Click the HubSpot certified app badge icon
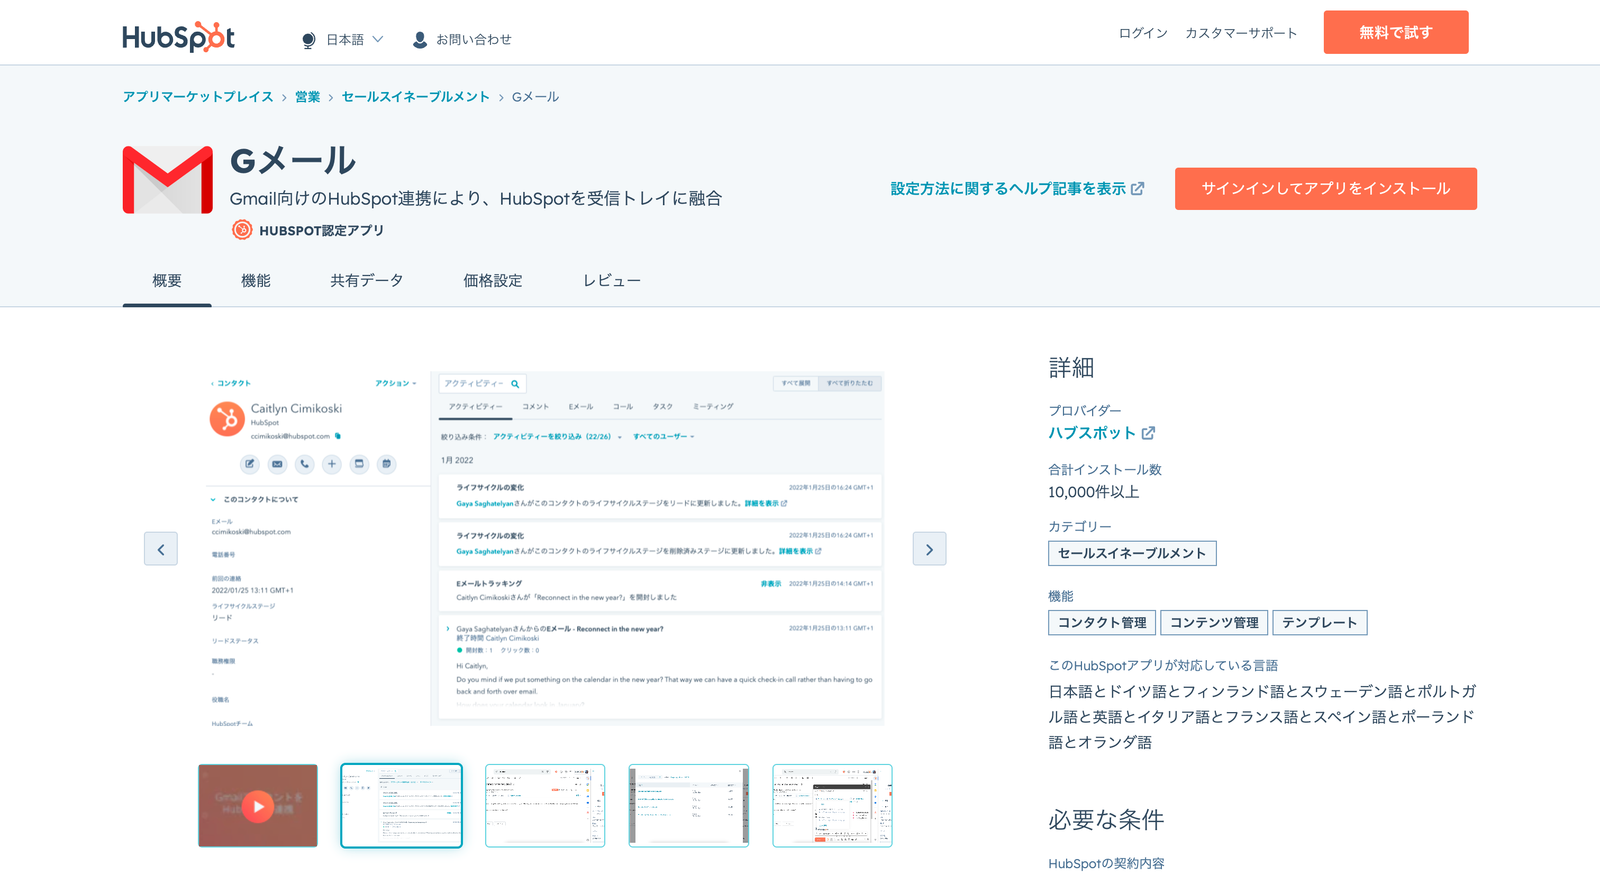The width and height of the screenshot is (1600, 876). (242, 230)
